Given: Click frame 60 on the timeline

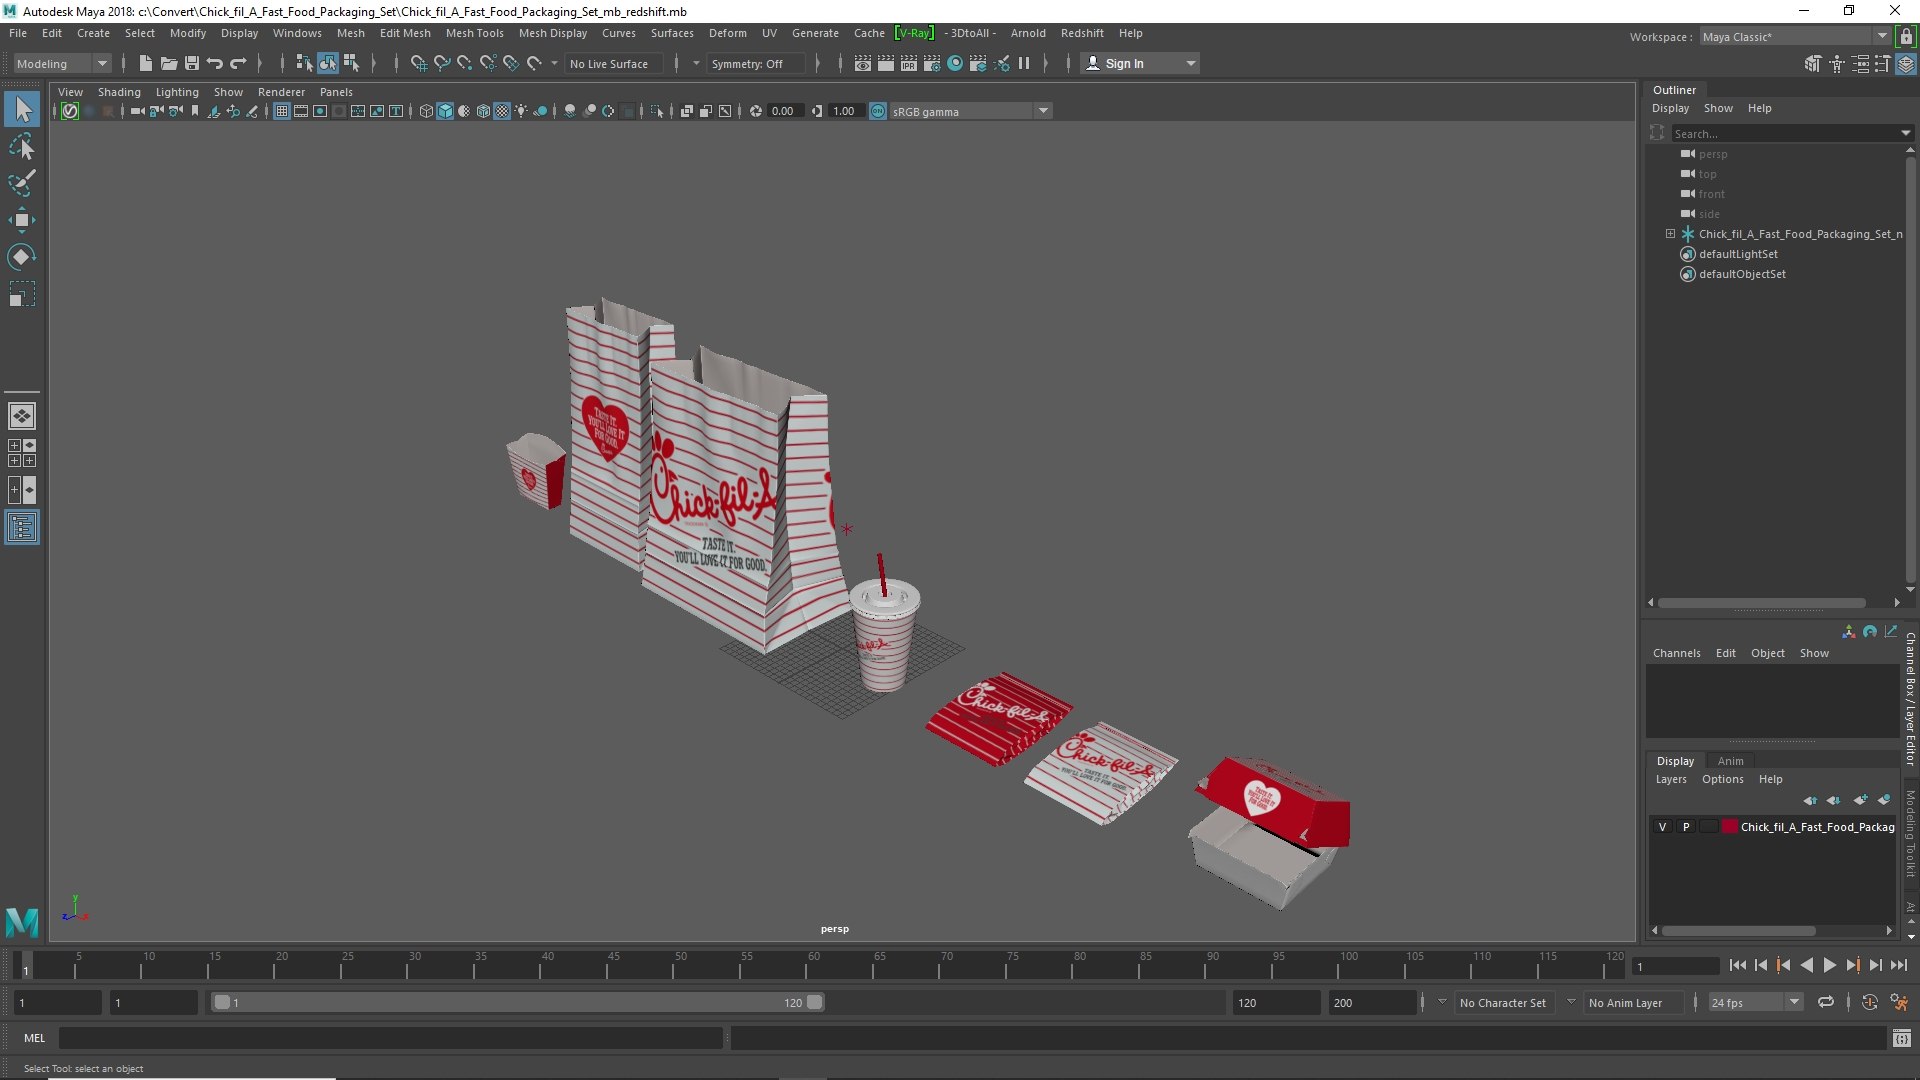Looking at the screenshot, I should [813, 965].
